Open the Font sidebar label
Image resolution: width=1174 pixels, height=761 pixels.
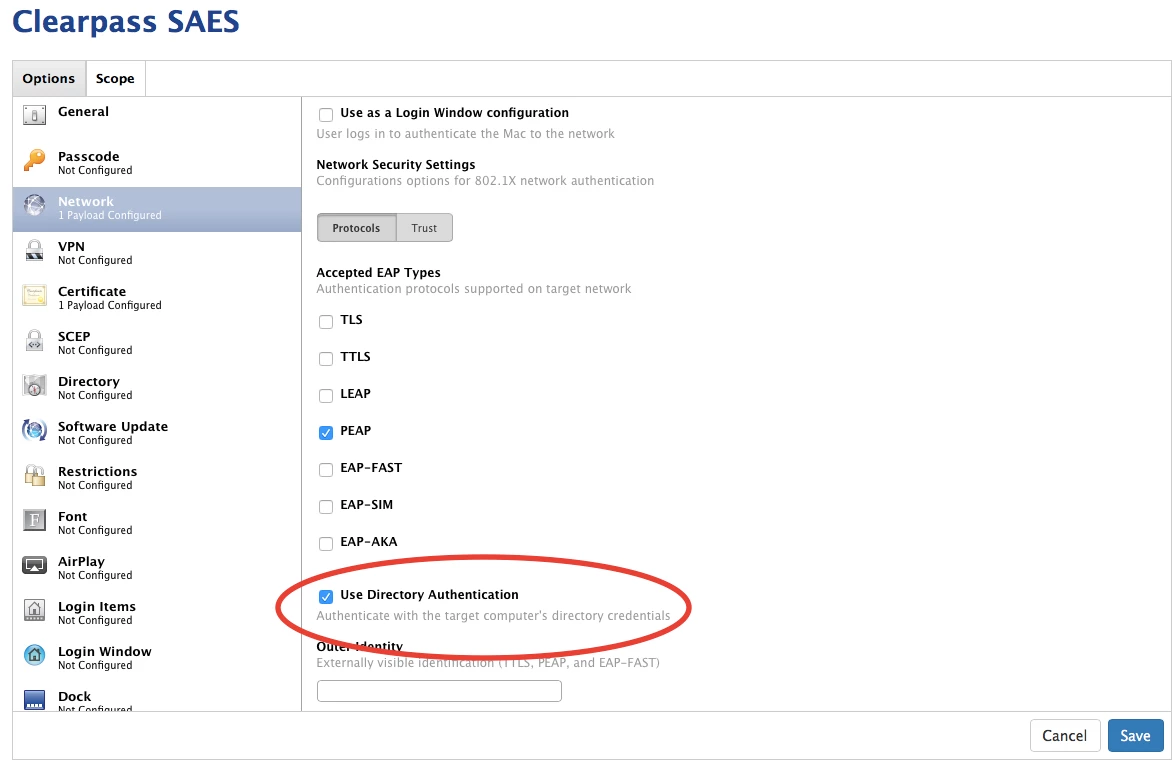pos(73,516)
